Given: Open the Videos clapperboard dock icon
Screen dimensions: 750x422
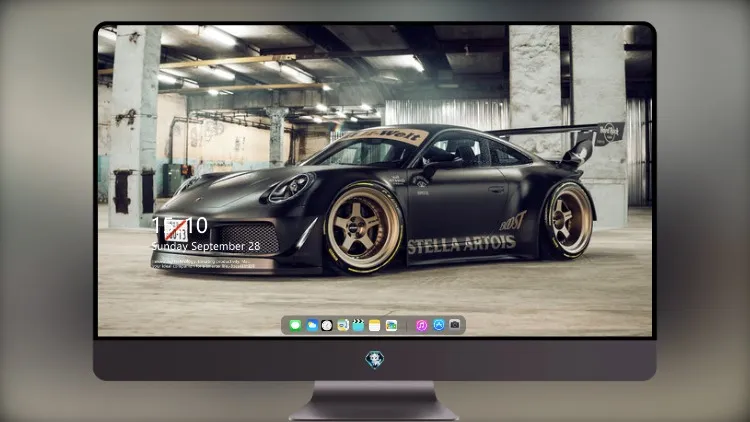Looking at the screenshot, I should pyautogui.click(x=358, y=325).
